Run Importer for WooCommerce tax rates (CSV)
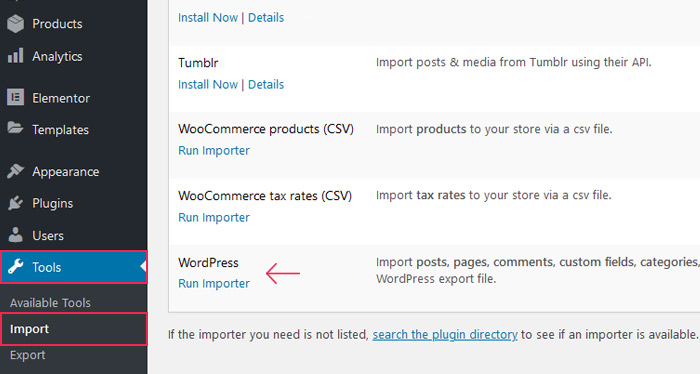Viewport: 700px width, 374px height. (214, 217)
